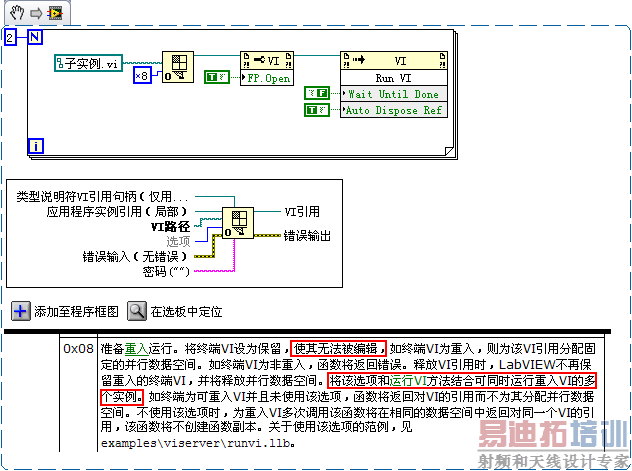Click the 应用程序实例引用（局部）label
The height and width of the screenshot is (471, 632).
[117, 212]
